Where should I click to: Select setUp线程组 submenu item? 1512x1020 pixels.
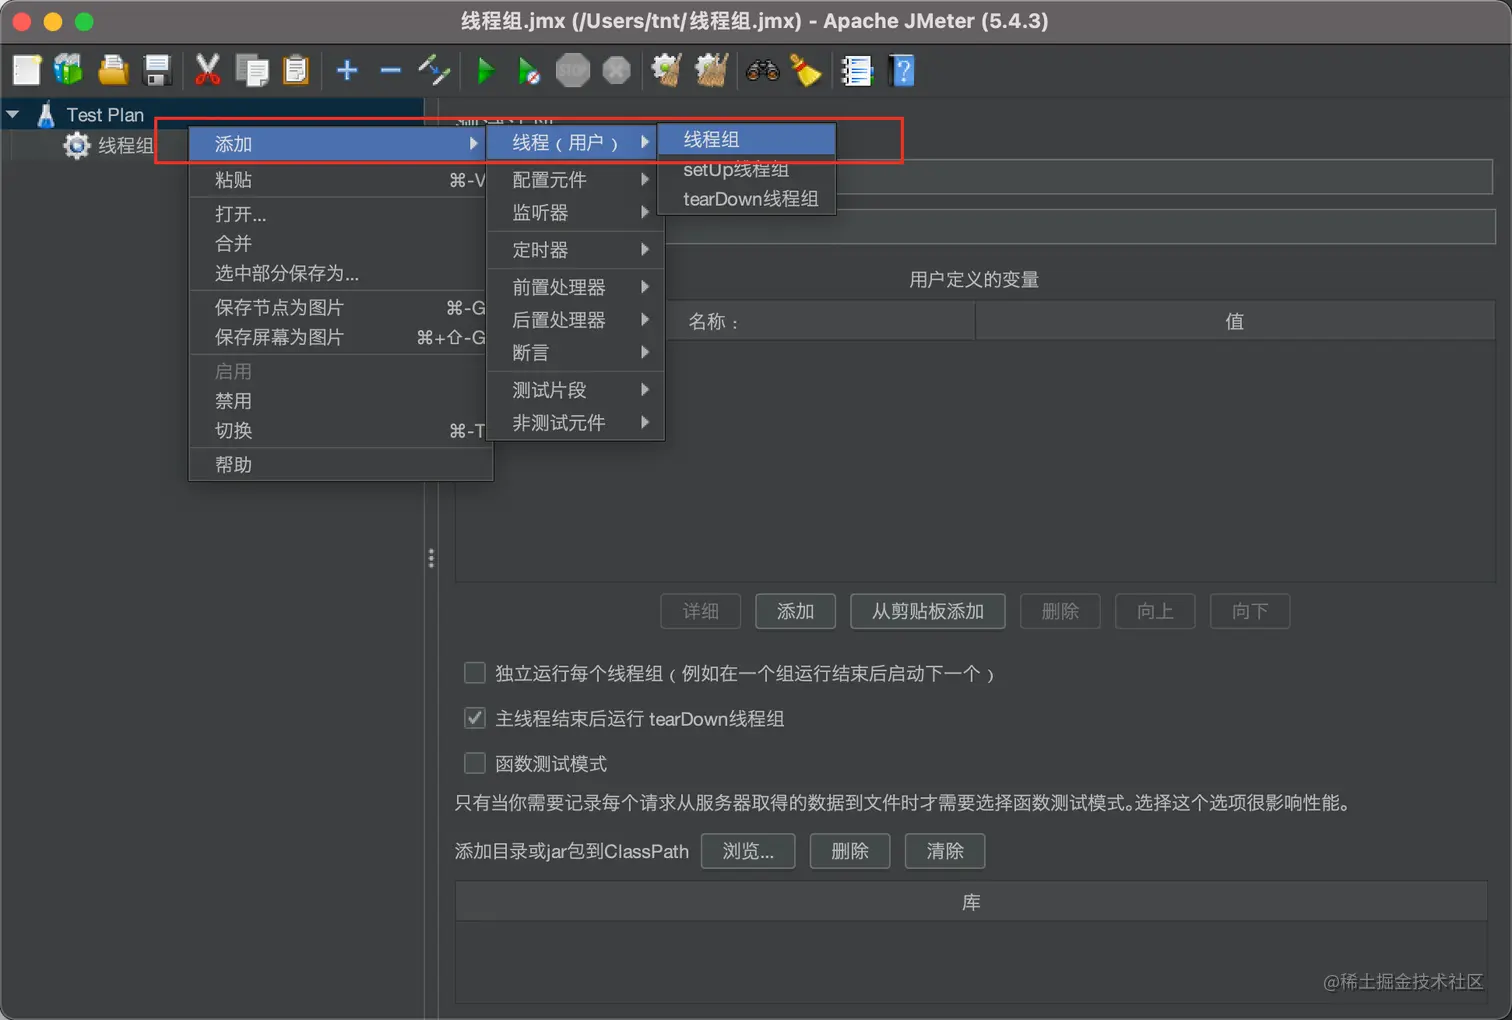point(746,170)
